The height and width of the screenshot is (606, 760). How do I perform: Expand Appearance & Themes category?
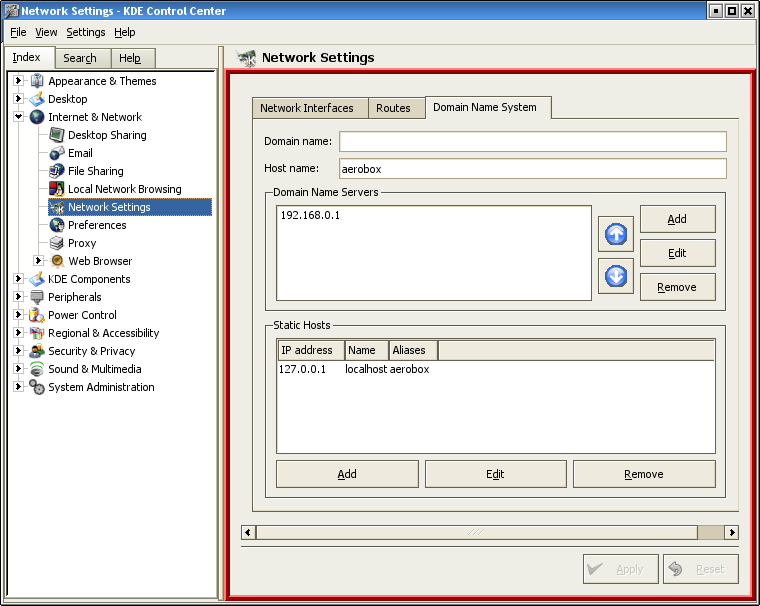click(x=18, y=80)
